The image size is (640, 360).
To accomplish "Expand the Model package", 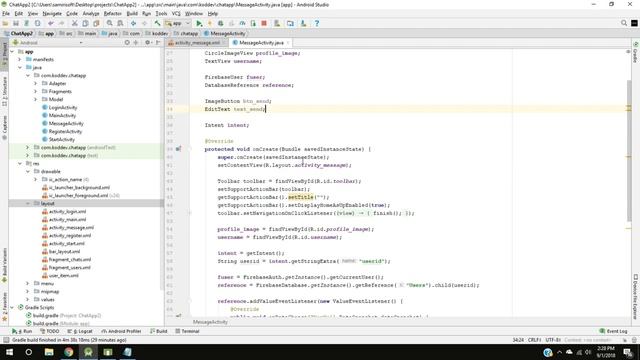I will [x=36, y=99].
